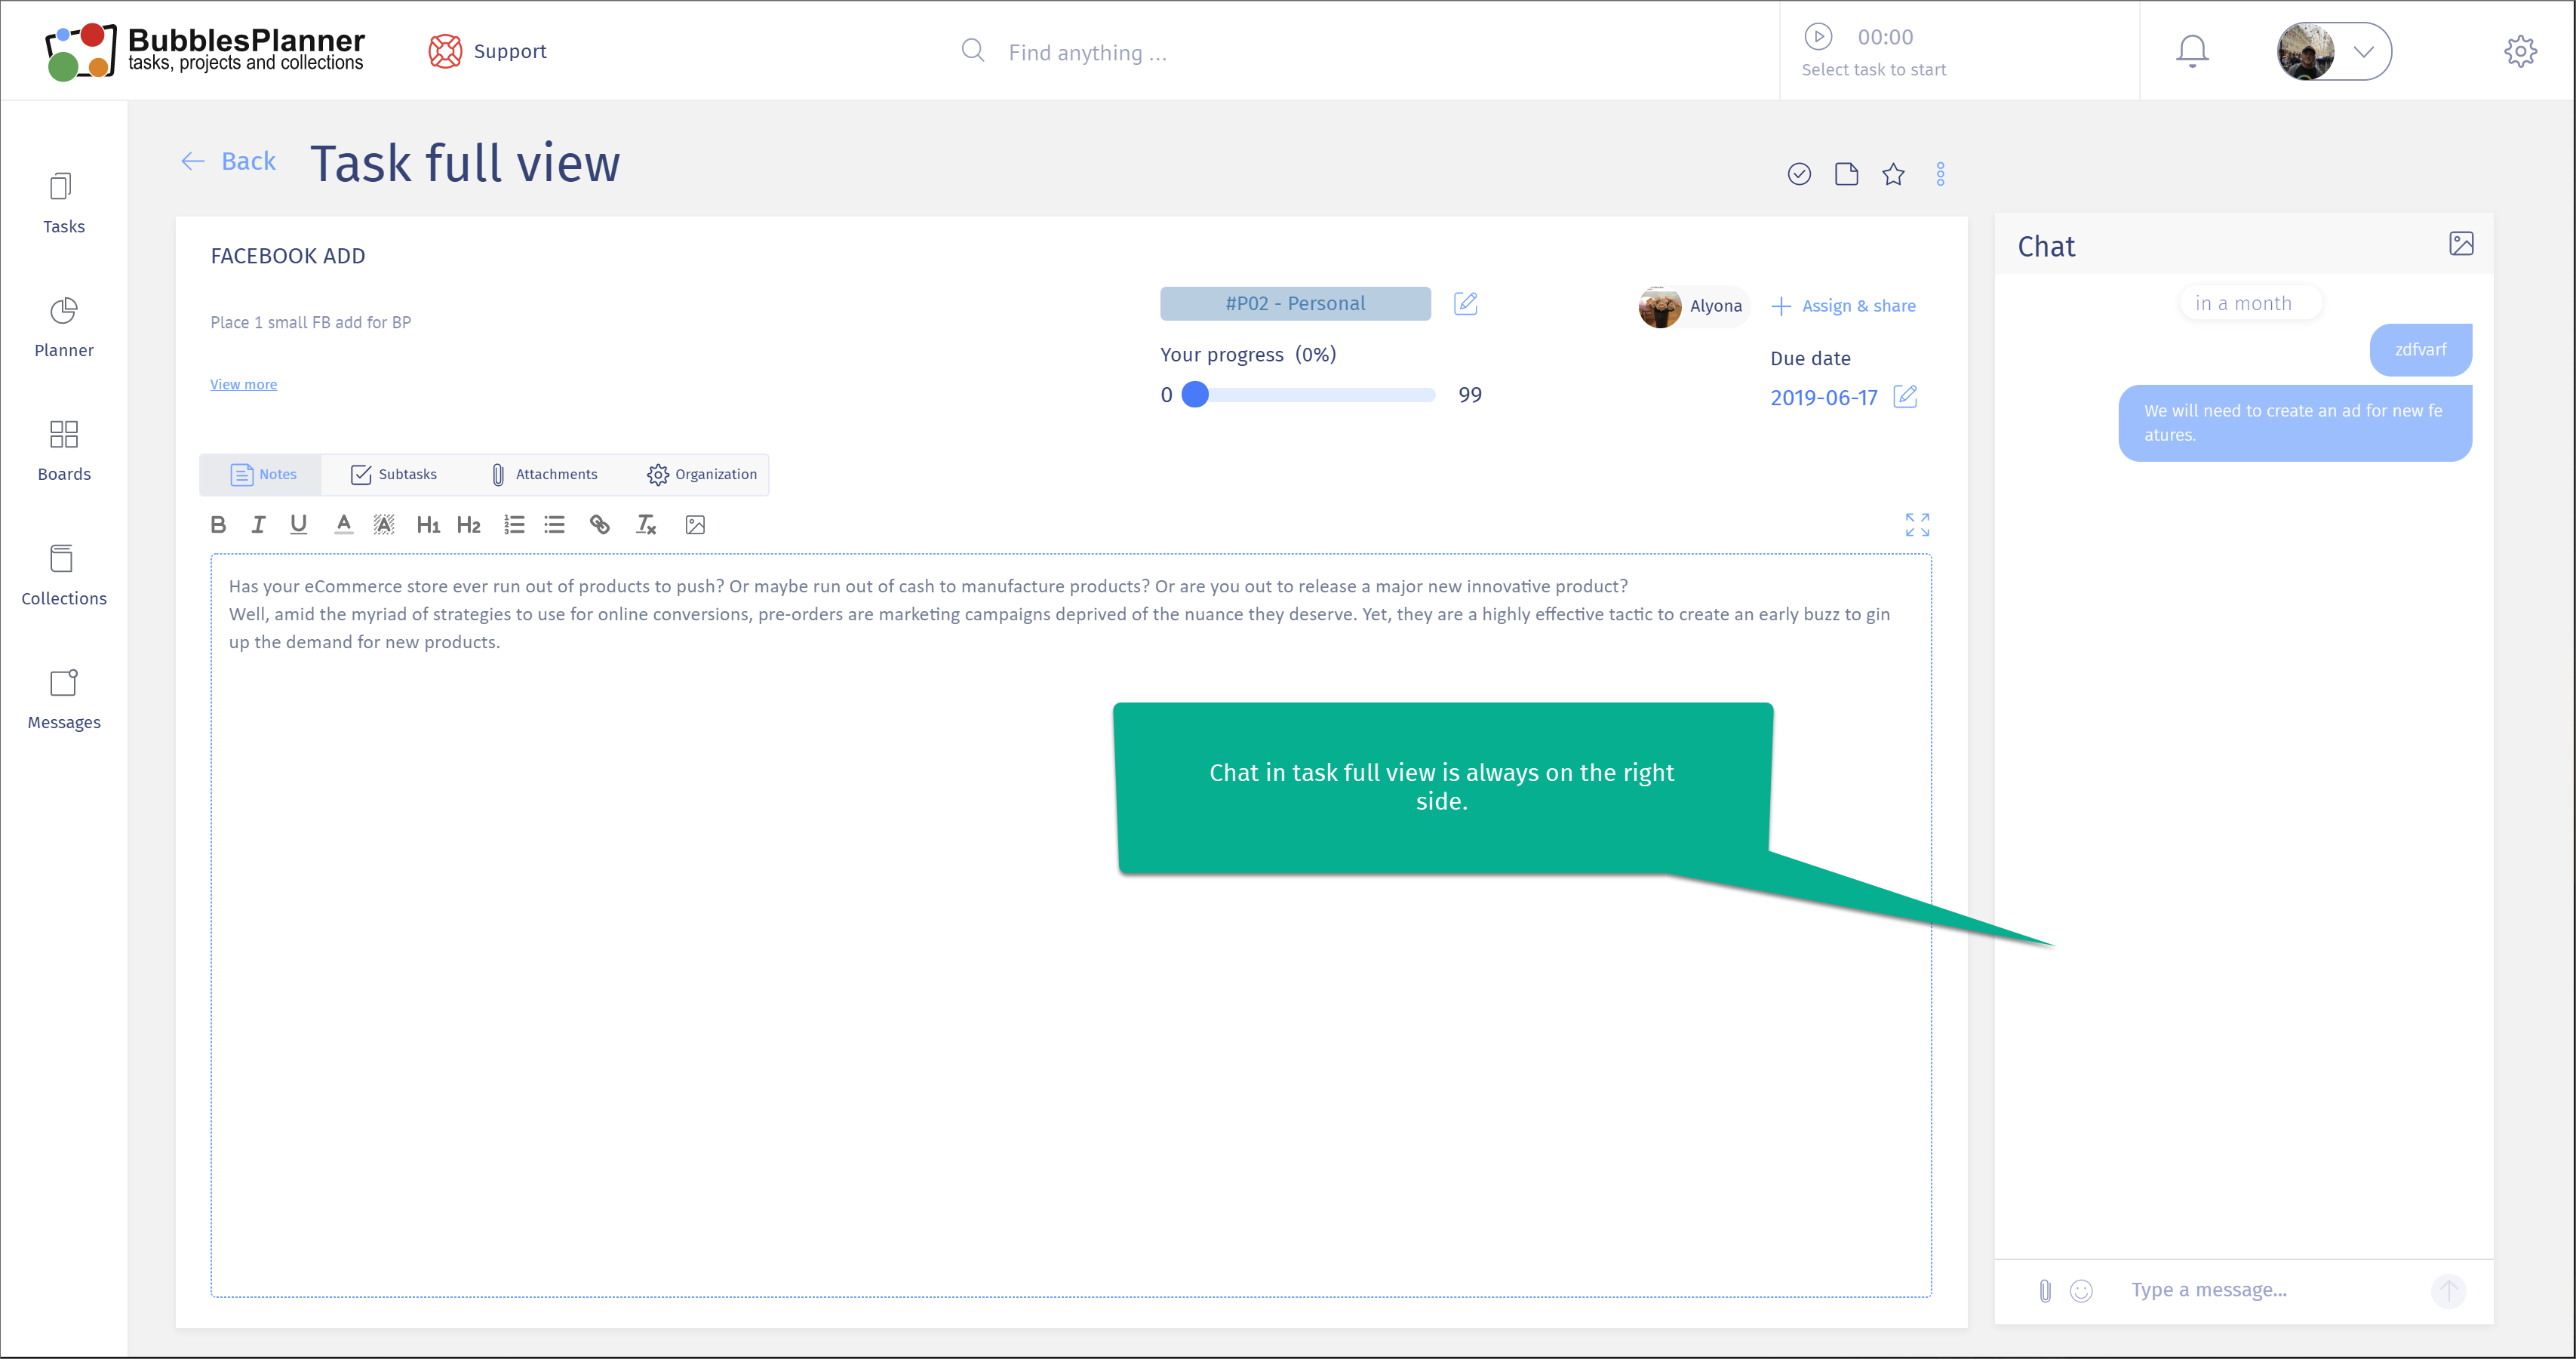Screen dimensions: 2576x1359
Task: Insert an image into notes
Action: (x=695, y=524)
